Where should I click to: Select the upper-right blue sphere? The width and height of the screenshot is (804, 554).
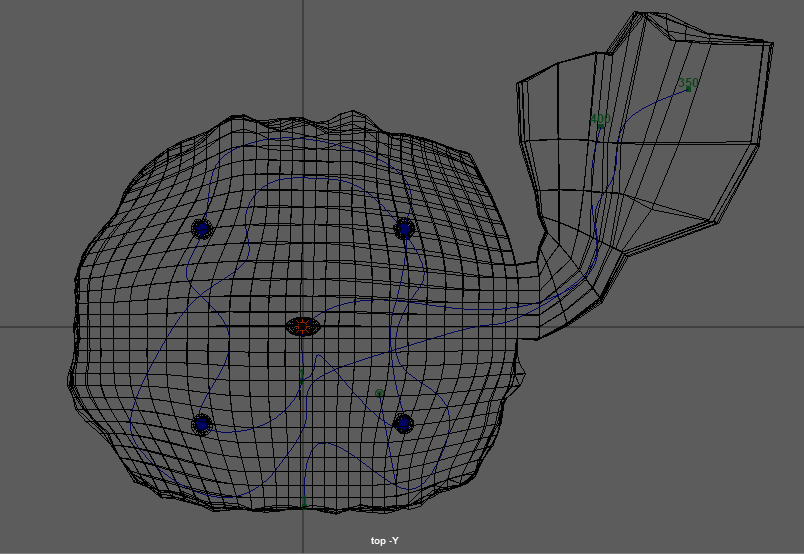(x=405, y=228)
